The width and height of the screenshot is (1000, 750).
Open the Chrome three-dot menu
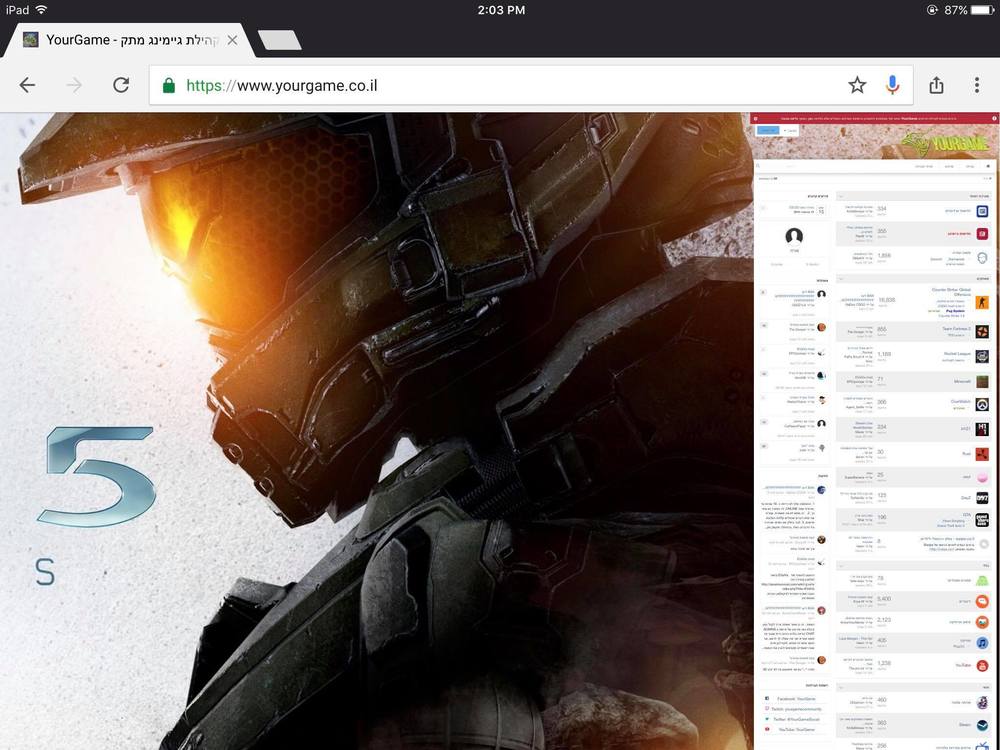pos(976,85)
